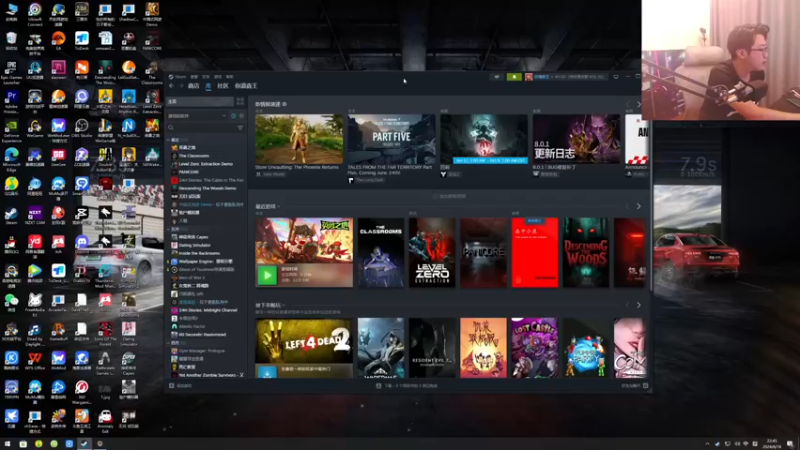800x450 pixels.
Task: Switch library to grid collections view icon
Action: click(240, 102)
